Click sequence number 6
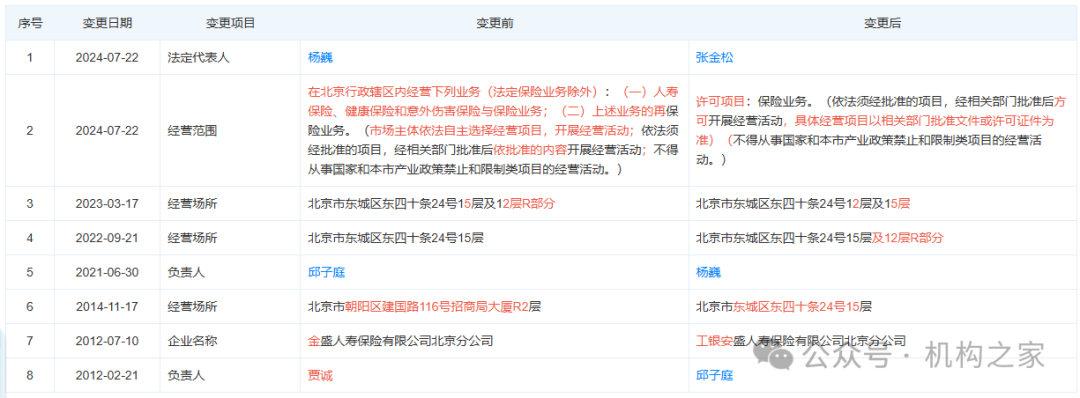The image size is (1080, 398). click(x=30, y=306)
